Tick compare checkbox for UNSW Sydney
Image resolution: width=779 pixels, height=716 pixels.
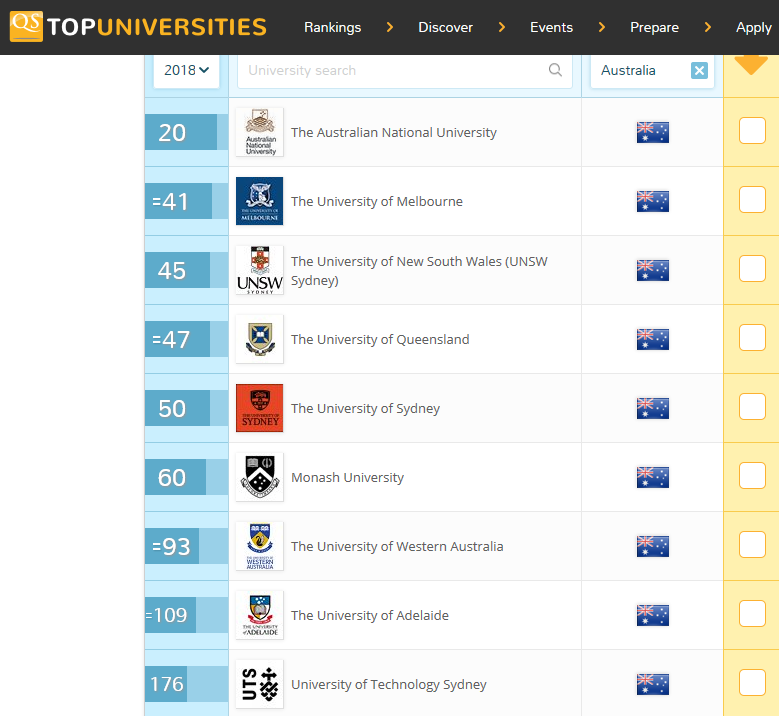752,269
